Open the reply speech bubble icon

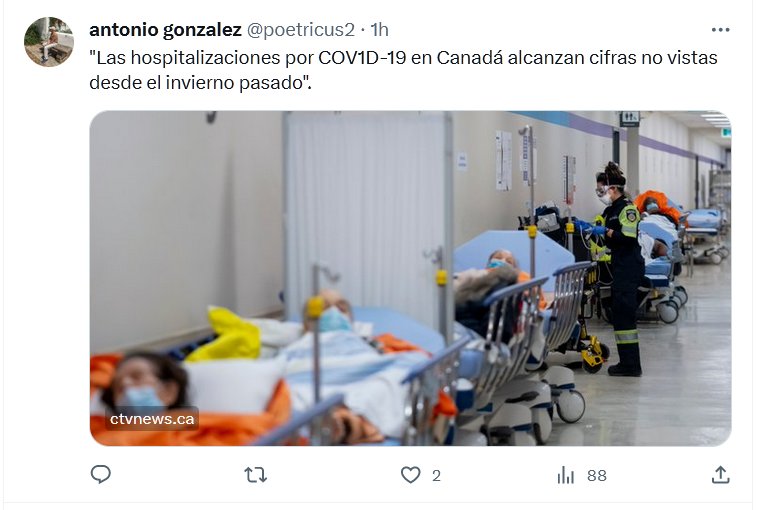pyautogui.click(x=101, y=475)
